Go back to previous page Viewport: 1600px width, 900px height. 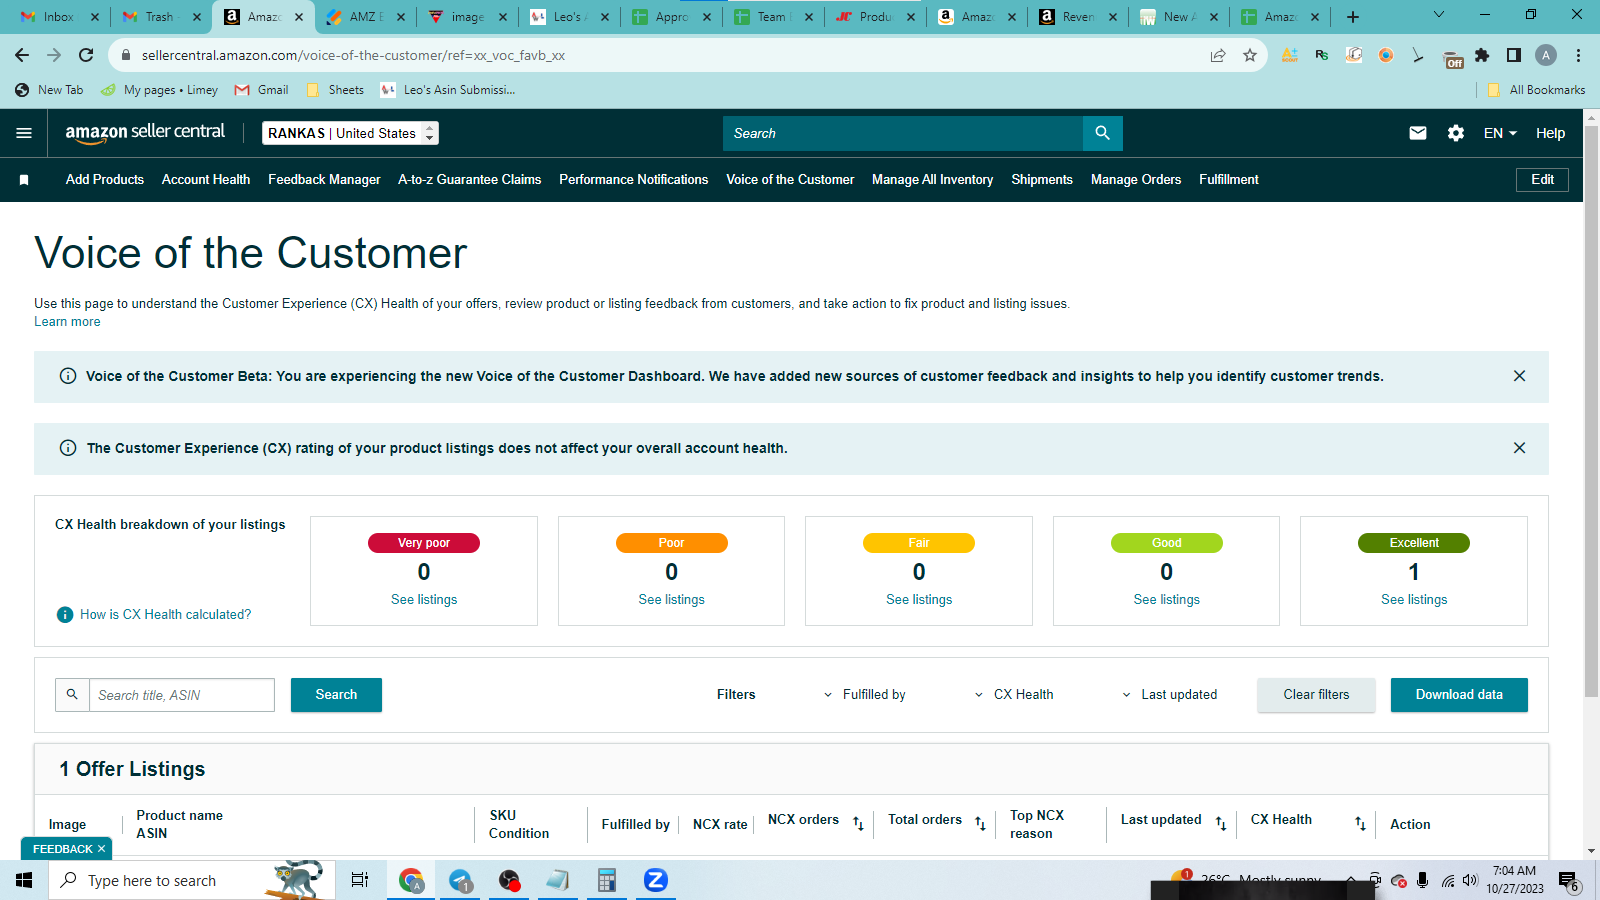[22, 55]
